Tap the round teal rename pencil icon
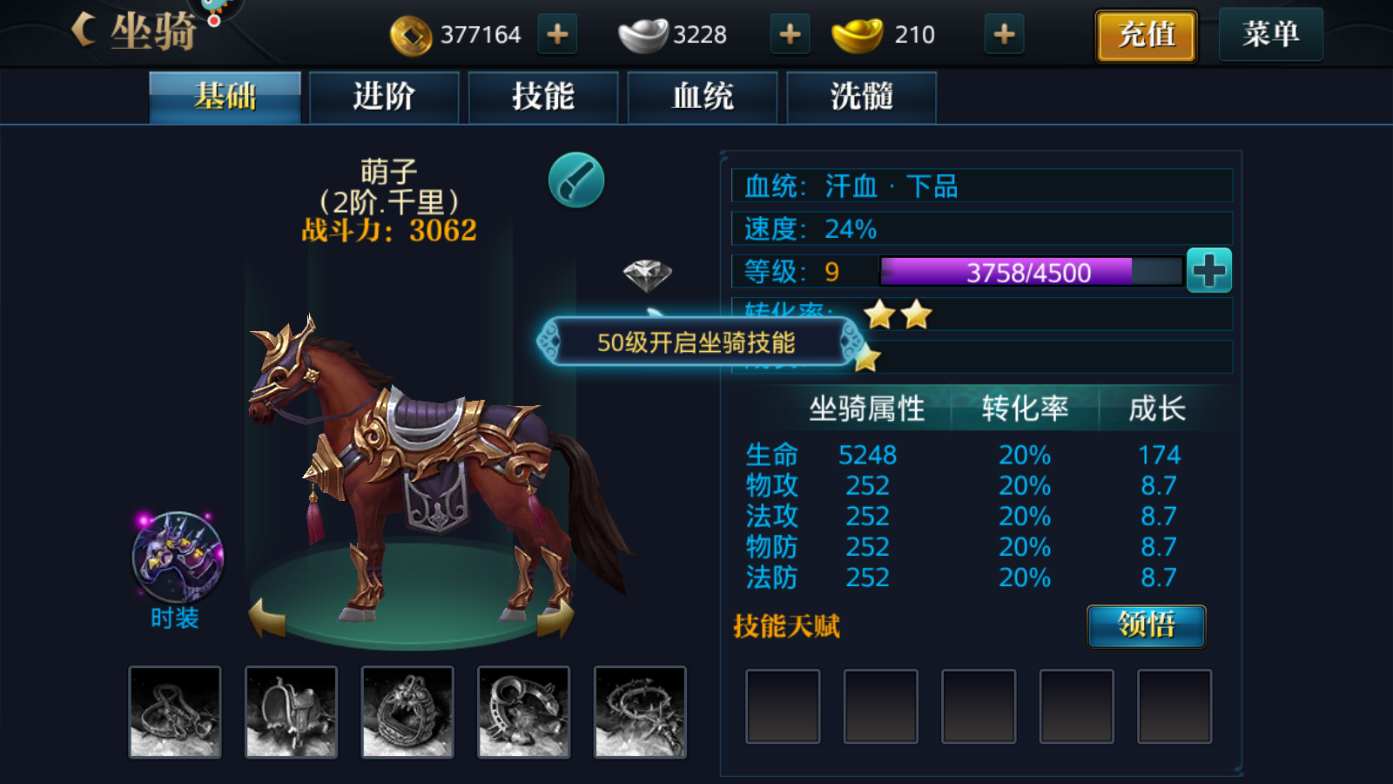1393x784 pixels. tap(576, 180)
